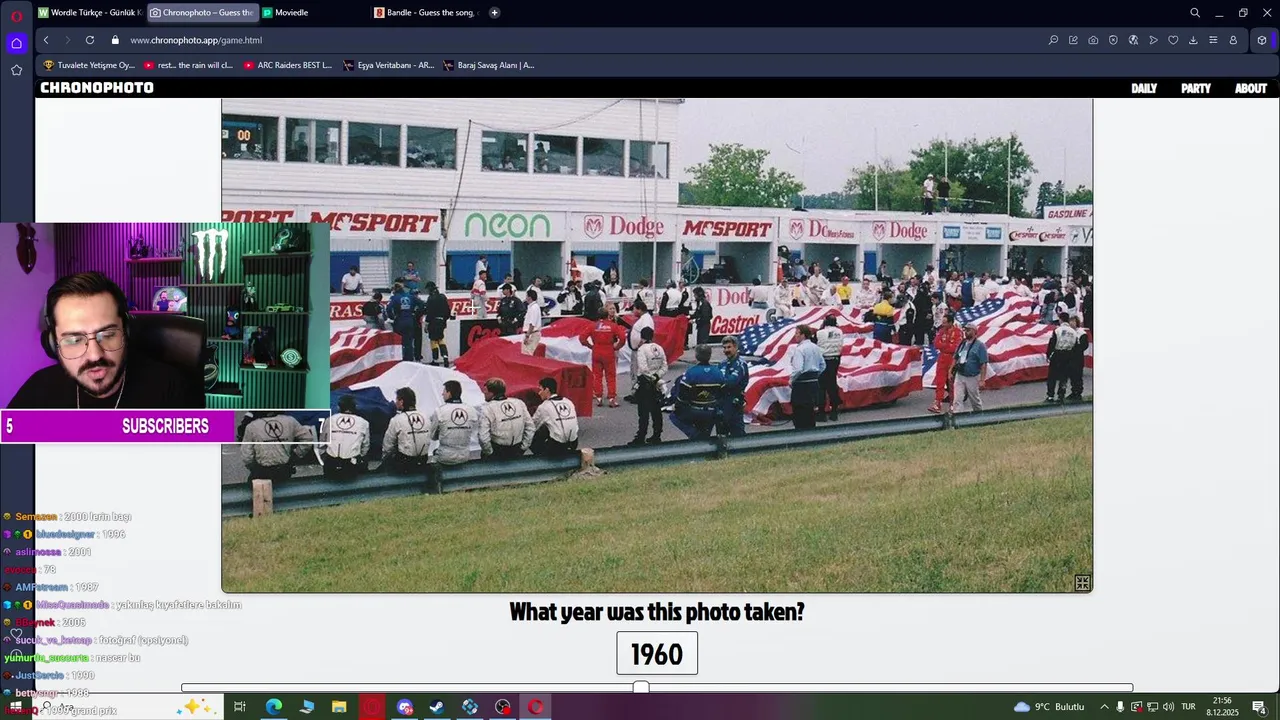This screenshot has height=720, width=1280.
Task: Open the DAILY menu item
Action: (x=1144, y=88)
